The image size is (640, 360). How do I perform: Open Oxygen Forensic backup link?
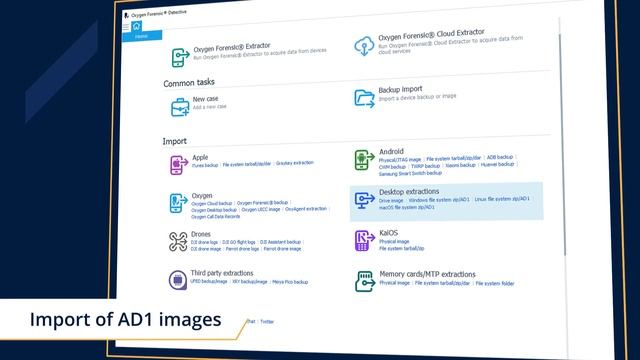point(262,202)
